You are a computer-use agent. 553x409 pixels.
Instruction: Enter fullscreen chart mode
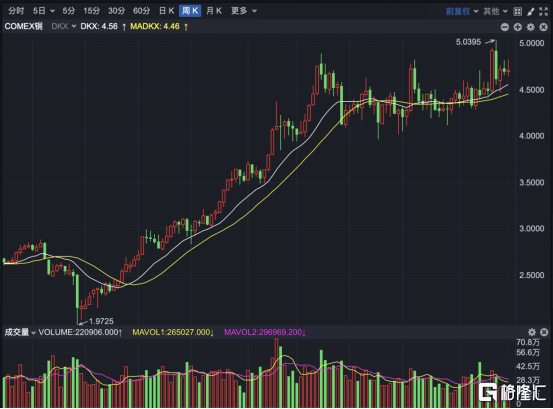click(x=543, y=11)
